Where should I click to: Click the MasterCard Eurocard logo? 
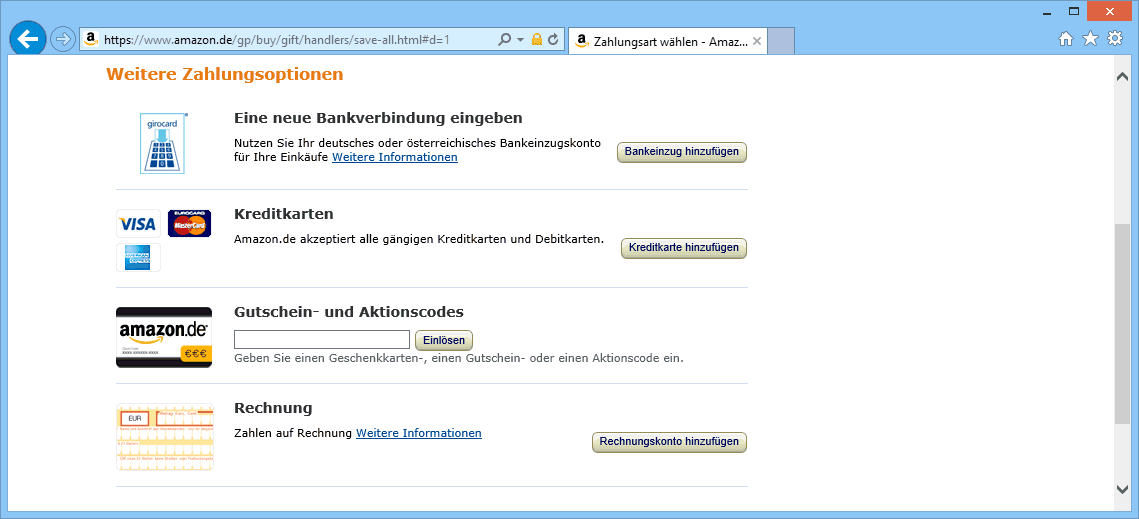pyautogui.click(x=189, y=224)
